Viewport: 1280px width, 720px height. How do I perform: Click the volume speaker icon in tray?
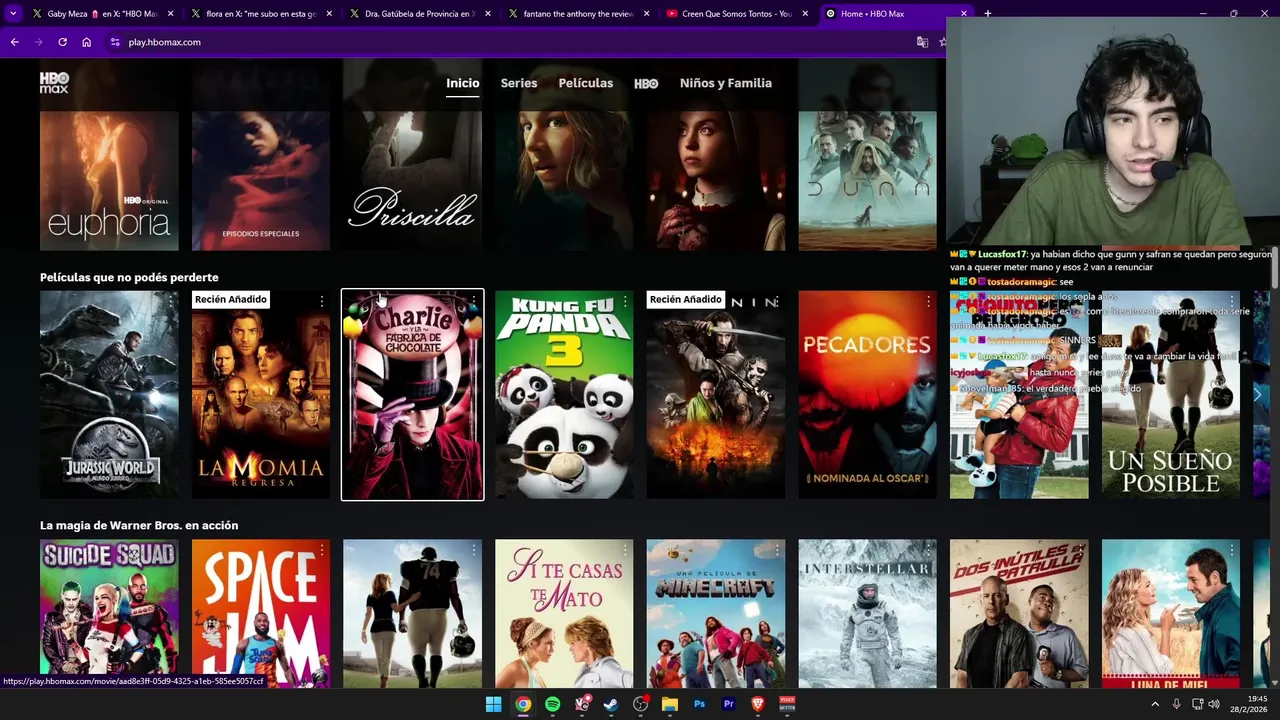pyautogui.click(x=1214, y=704)
